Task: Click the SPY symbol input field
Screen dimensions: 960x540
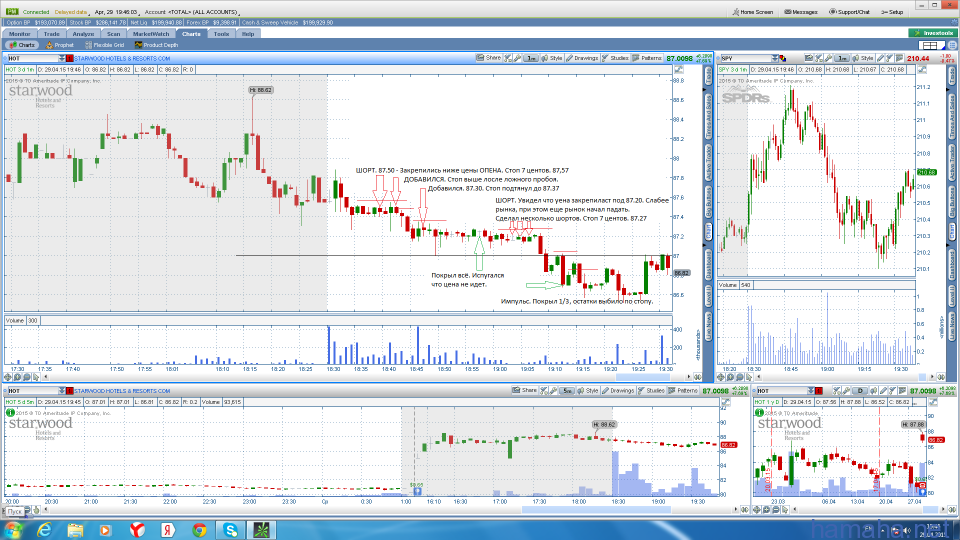Action: [x=745, y=58]
